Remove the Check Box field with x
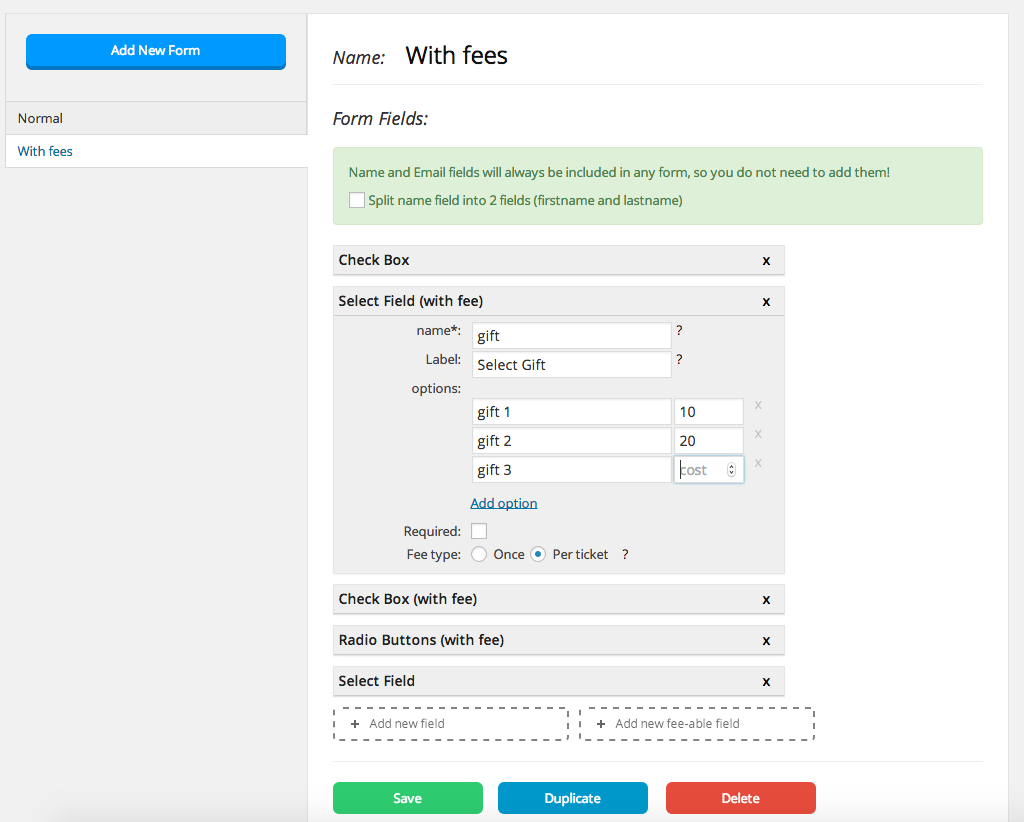Viewport: 1024px width, 822px height. (x=766, y=260)
